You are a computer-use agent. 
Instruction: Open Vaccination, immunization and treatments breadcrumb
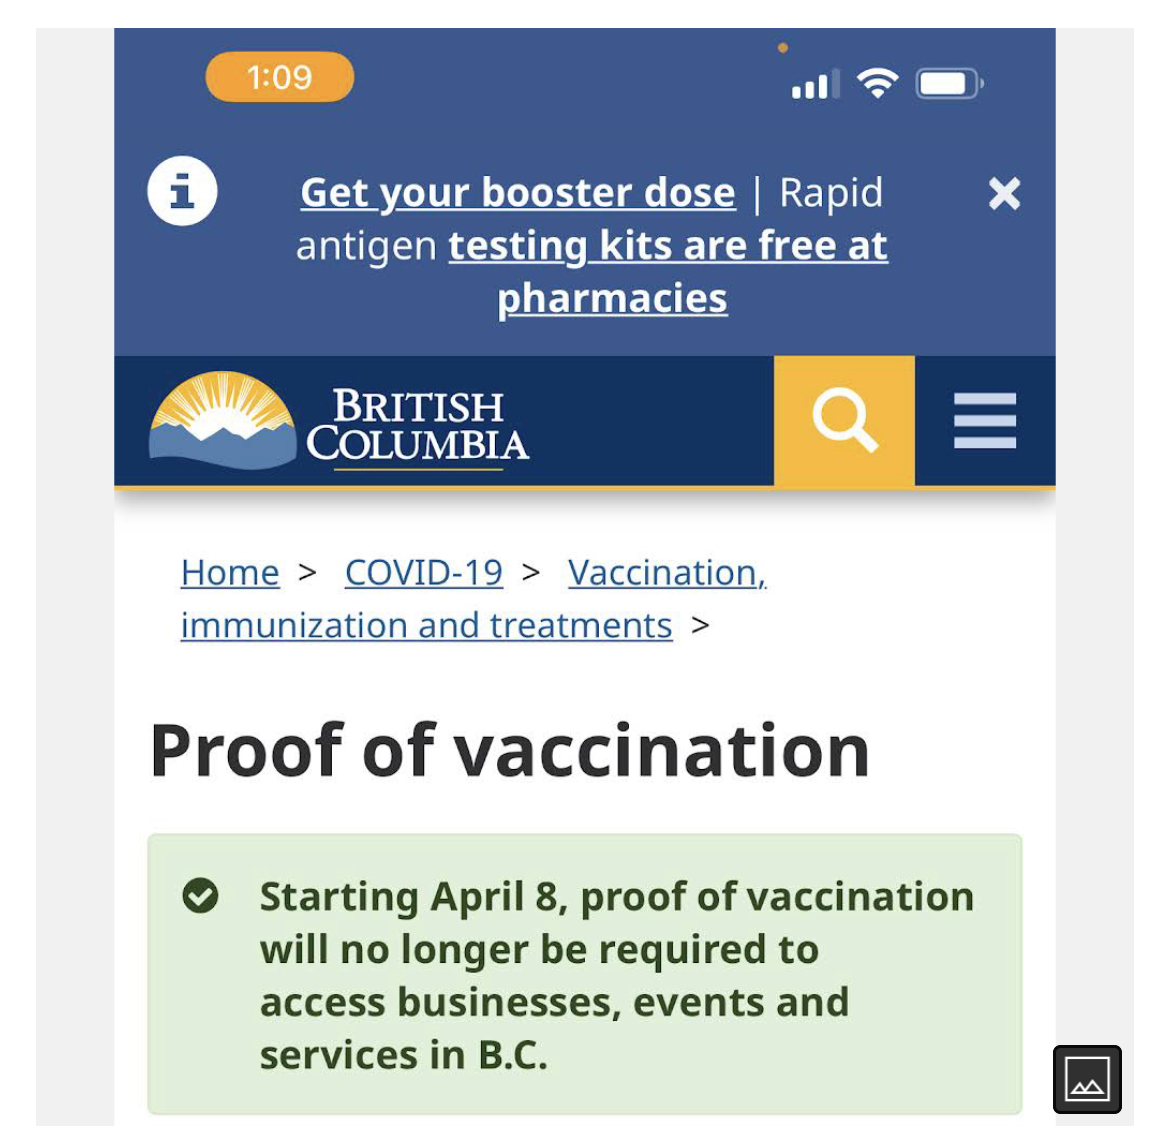(x=426, y=626)
